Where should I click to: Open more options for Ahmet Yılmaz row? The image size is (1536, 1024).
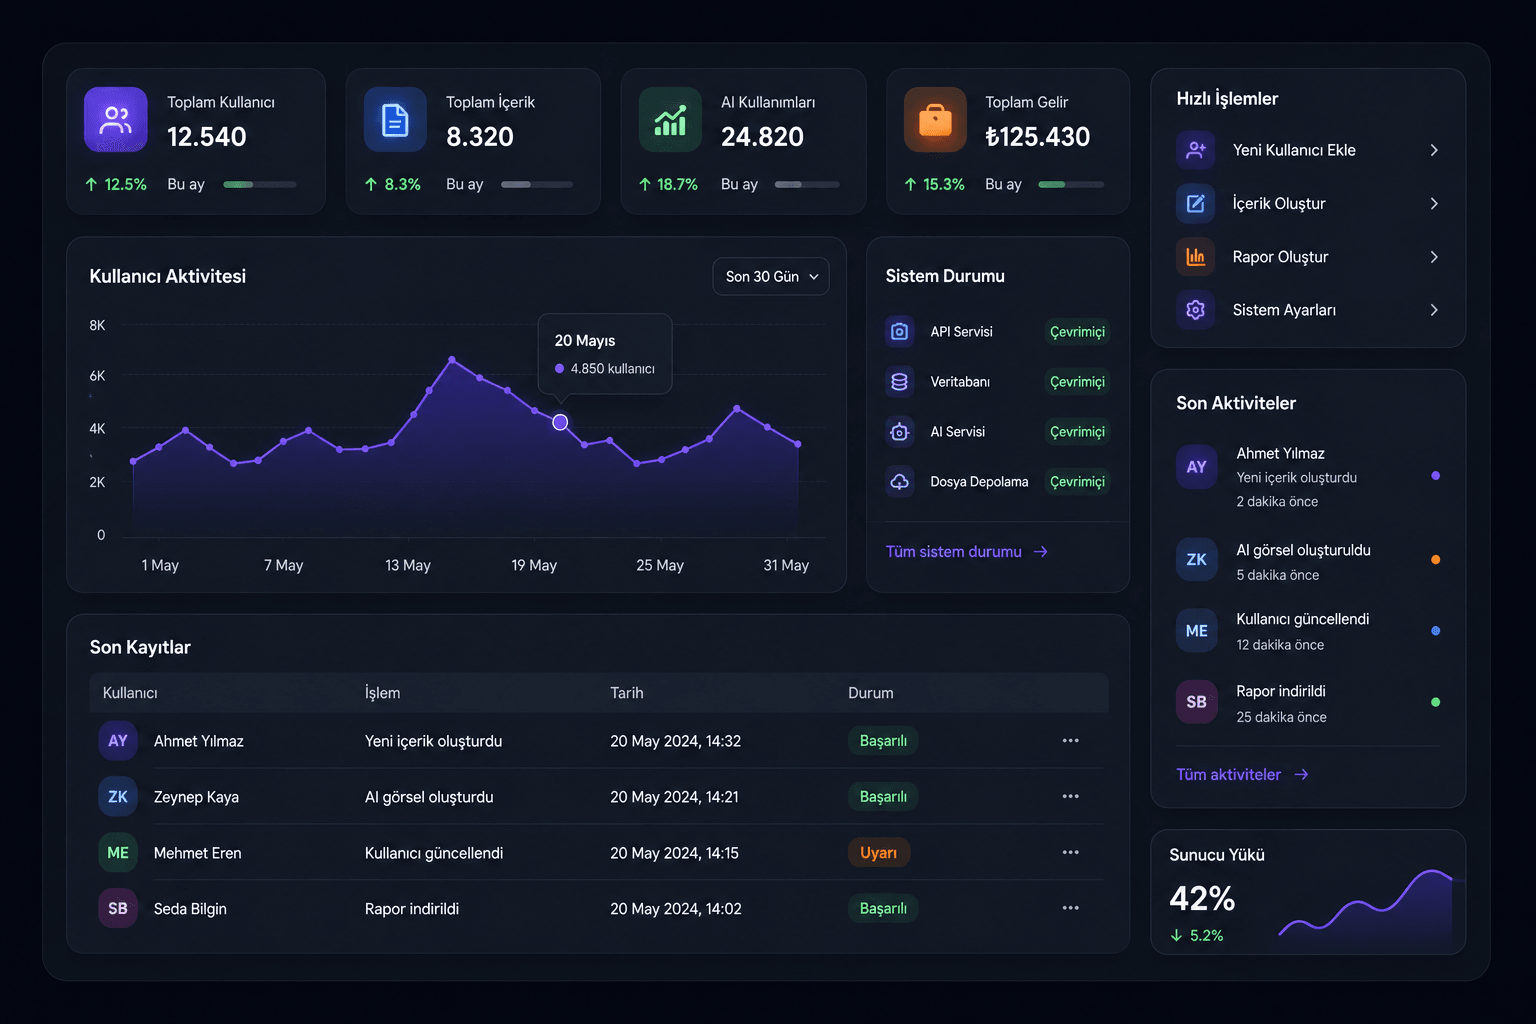click(x=1071, y=741)
